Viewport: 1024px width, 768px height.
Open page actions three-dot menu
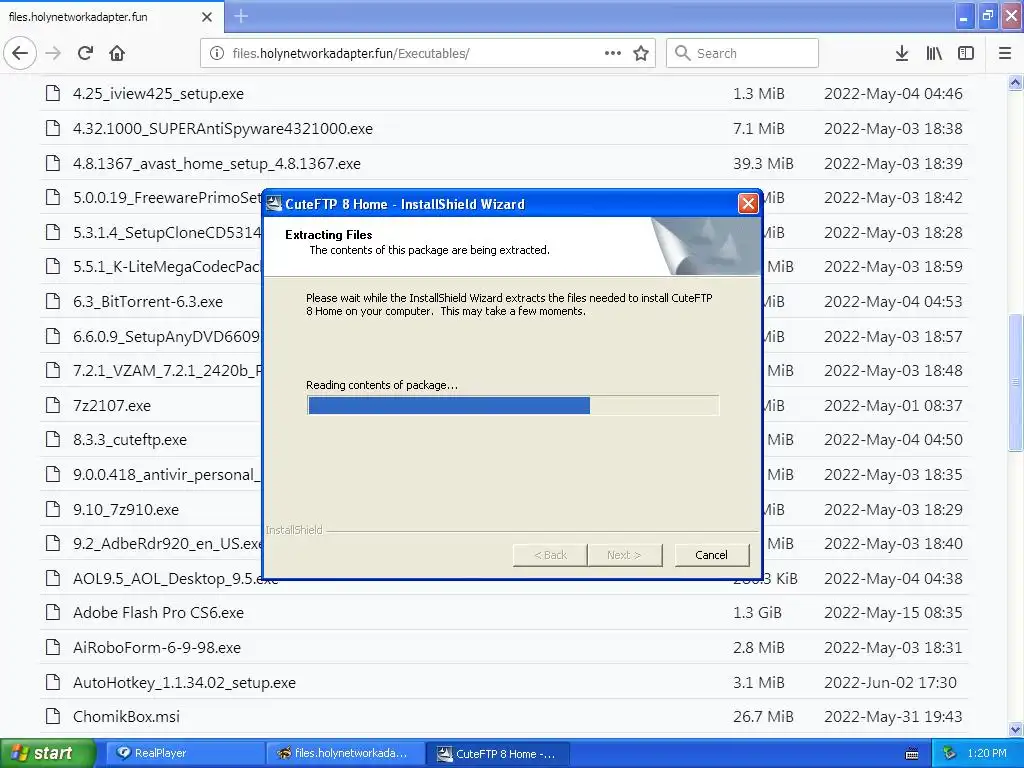click(x=613, y=54)
